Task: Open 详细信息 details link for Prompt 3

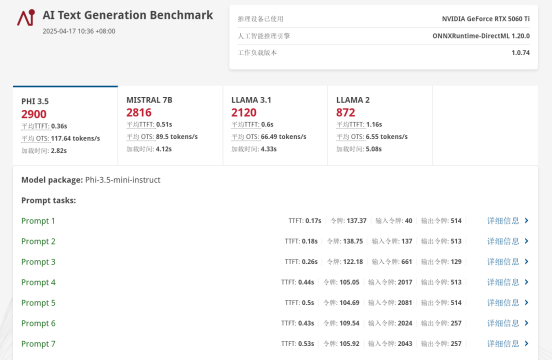Action: [503, 262]
